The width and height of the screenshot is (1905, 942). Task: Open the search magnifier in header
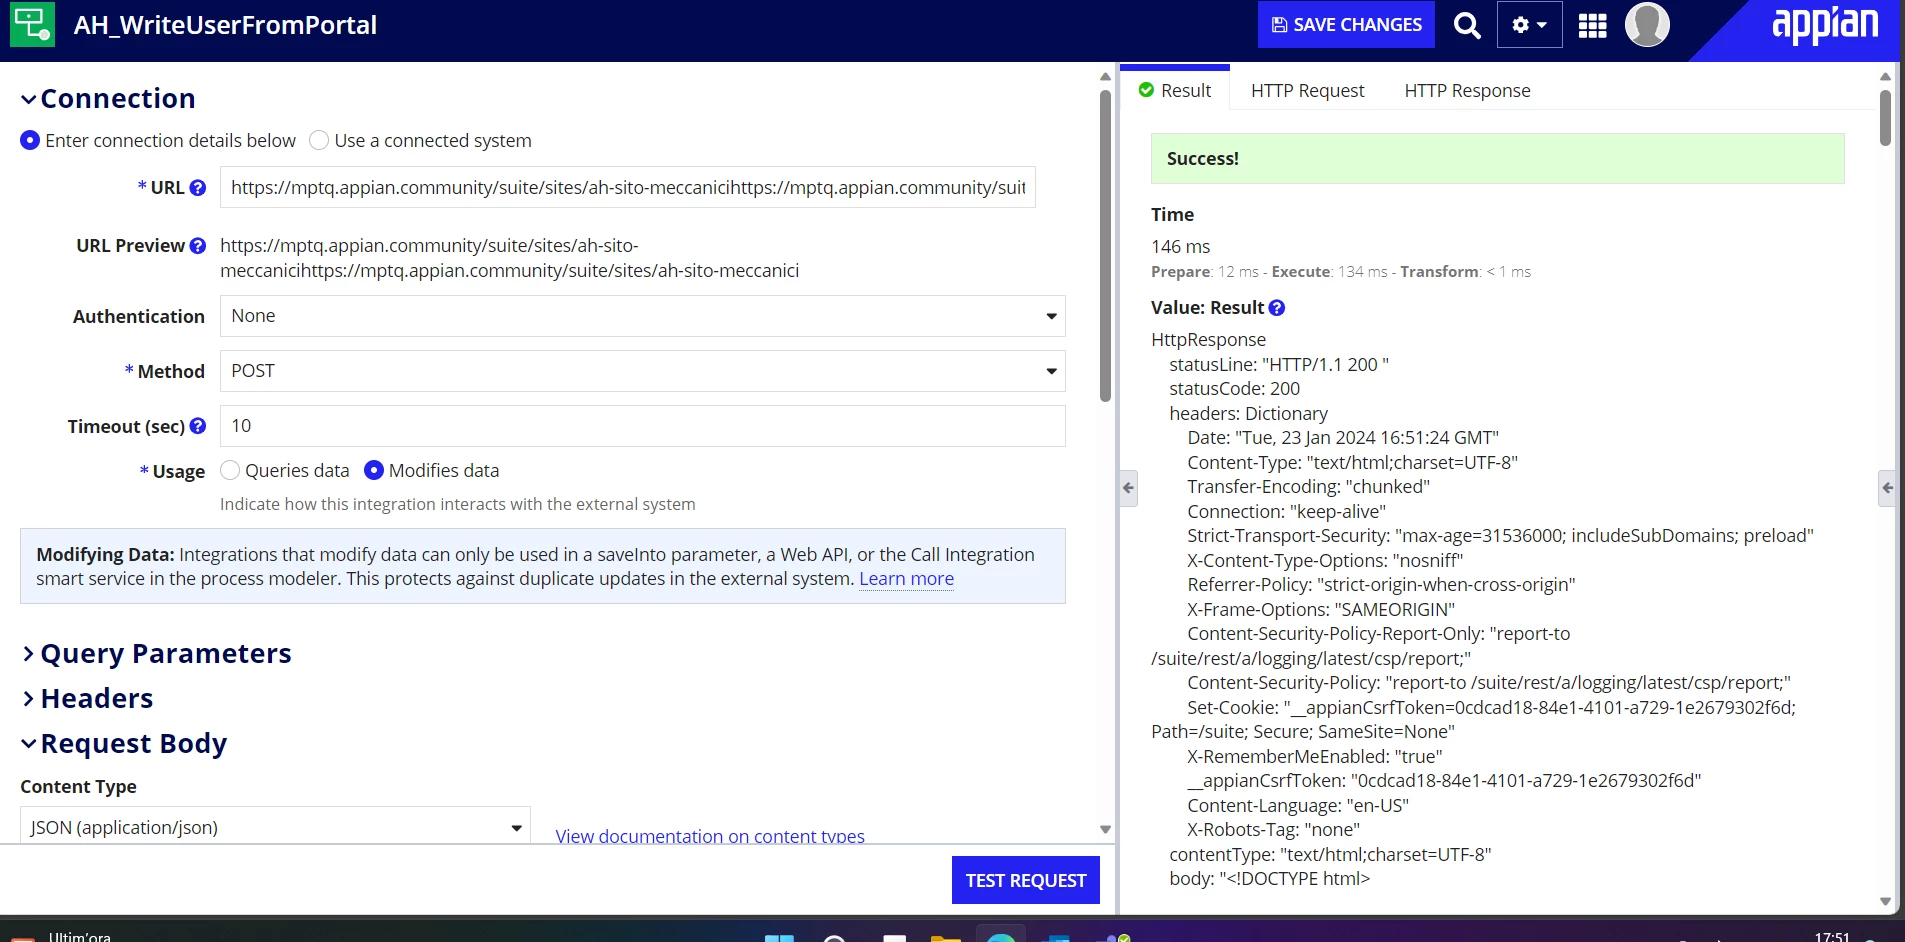(x=1467, y=25)
